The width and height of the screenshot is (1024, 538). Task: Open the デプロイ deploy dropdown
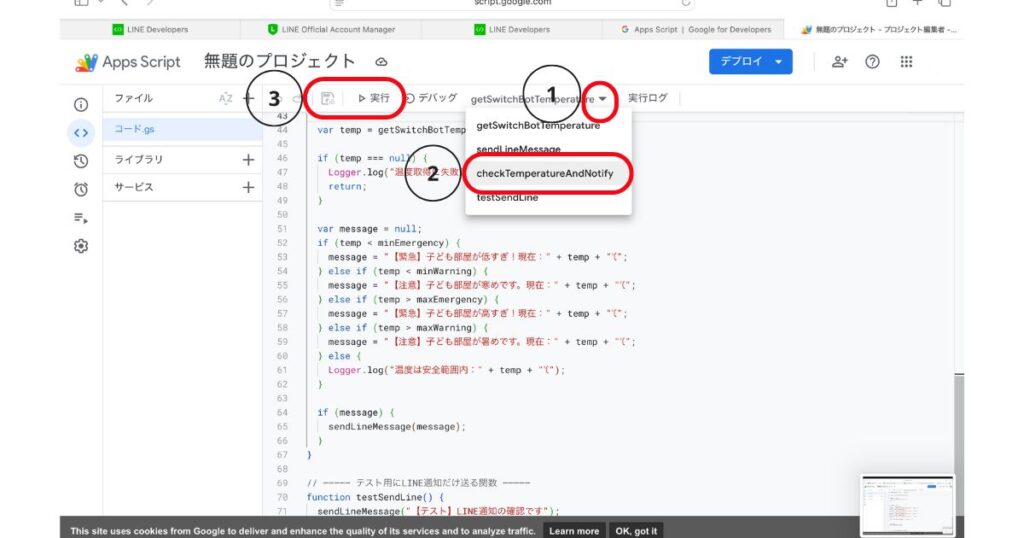click(750, 61)
